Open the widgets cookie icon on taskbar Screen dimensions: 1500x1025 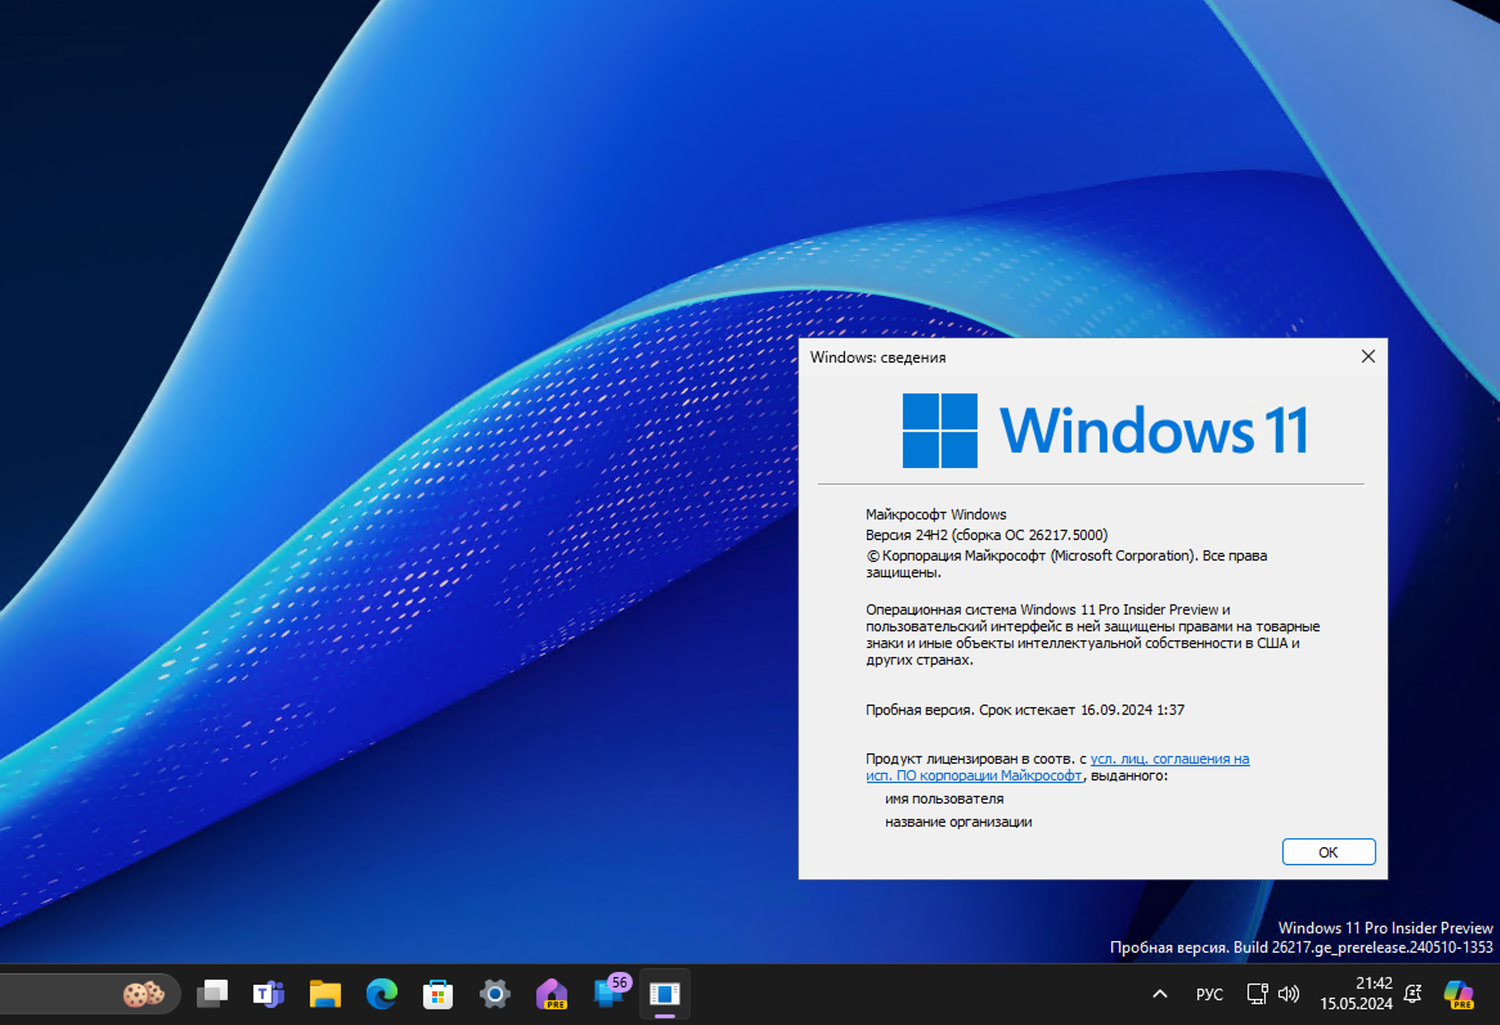(x=143, y=993)
